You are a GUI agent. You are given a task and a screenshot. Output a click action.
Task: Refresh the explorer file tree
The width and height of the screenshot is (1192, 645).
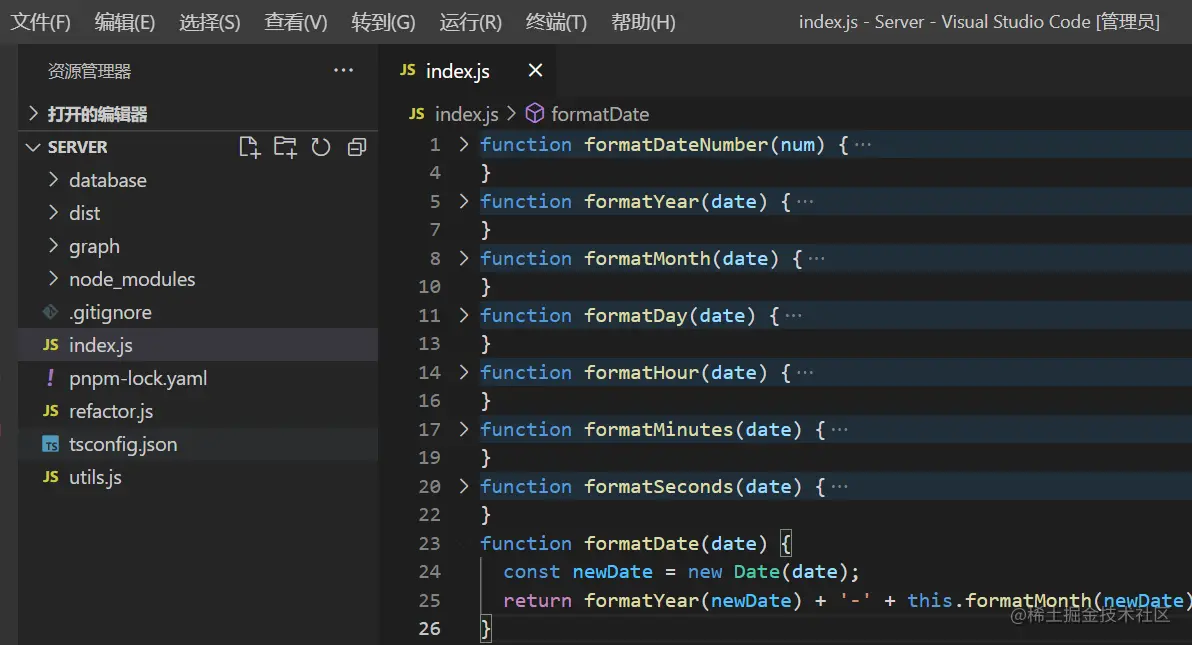[320, 148]
